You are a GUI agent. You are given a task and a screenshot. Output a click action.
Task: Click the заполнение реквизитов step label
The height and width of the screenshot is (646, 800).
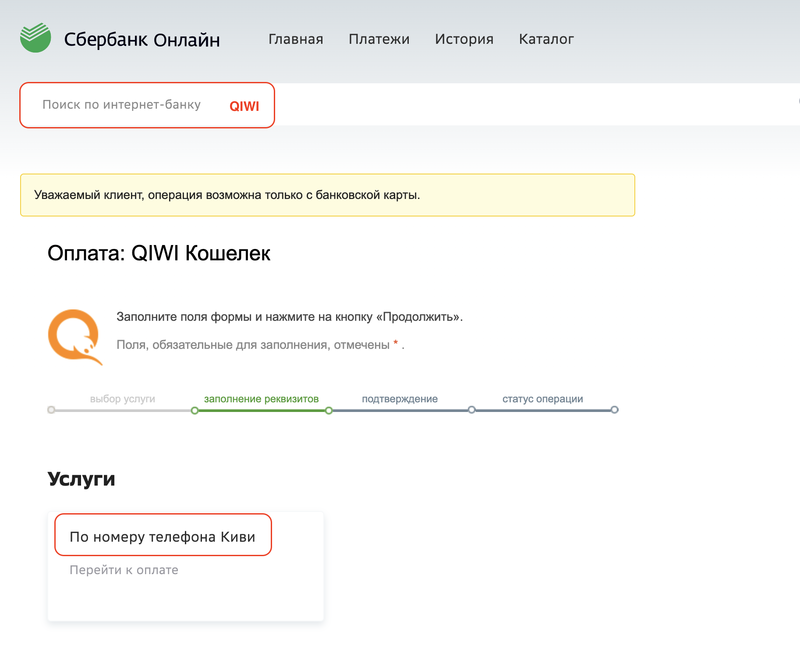pyautogui.click(x=261, y=399)
